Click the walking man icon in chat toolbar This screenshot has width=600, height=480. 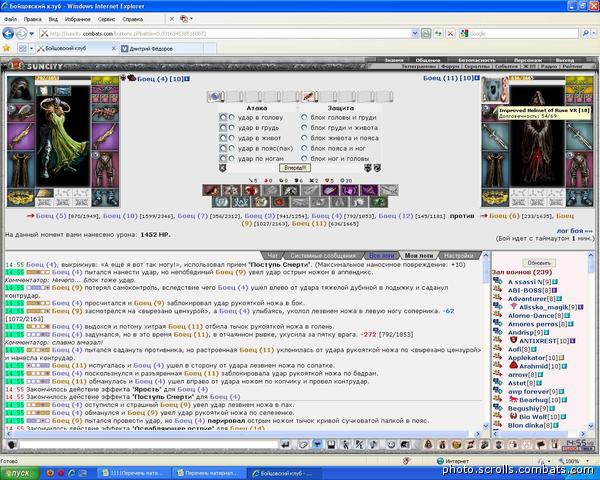[x=346, y=445]
